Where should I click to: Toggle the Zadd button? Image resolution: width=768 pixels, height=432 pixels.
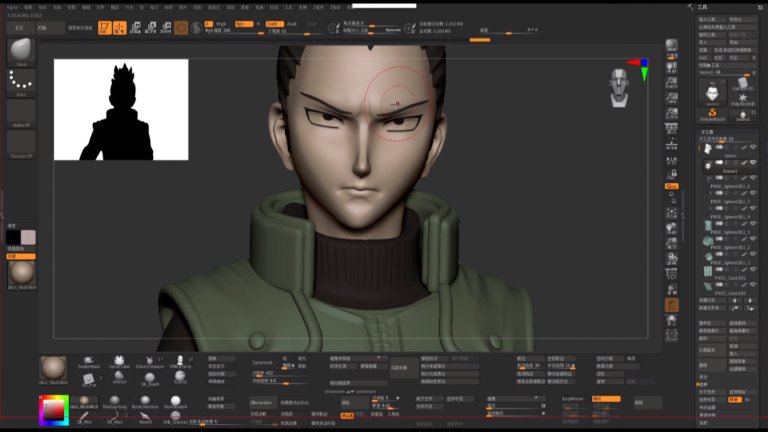pyautogui.click(x=274, y=24)
